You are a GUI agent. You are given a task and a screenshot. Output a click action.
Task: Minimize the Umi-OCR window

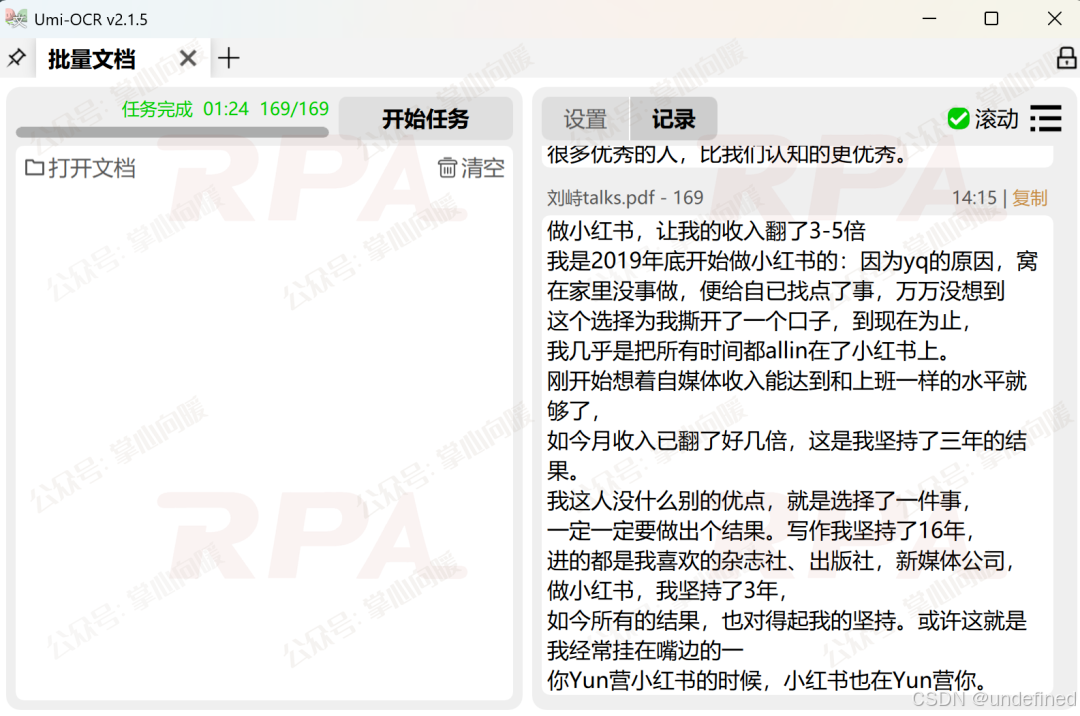point(929,19)
